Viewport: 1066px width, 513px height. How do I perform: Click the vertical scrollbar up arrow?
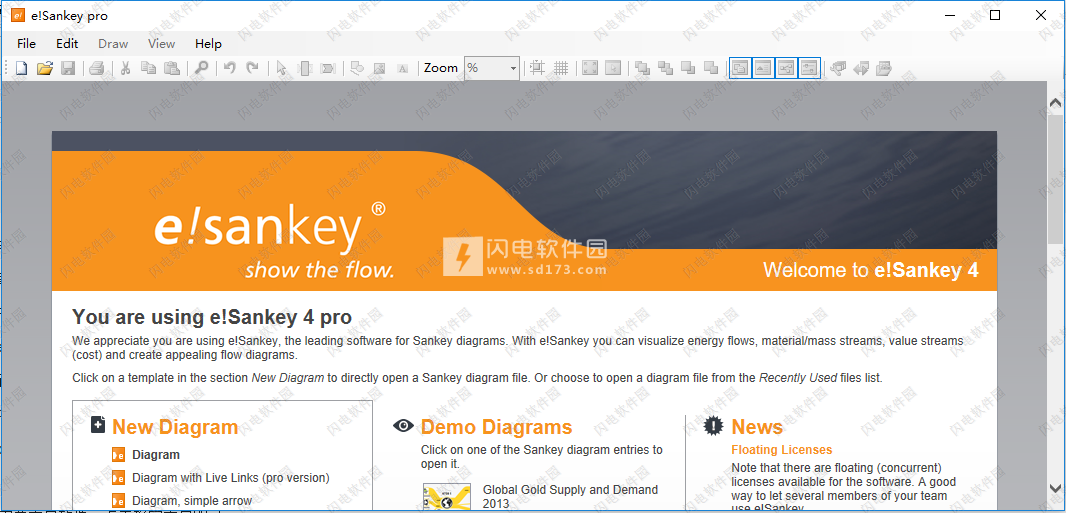pos(1055,103)
